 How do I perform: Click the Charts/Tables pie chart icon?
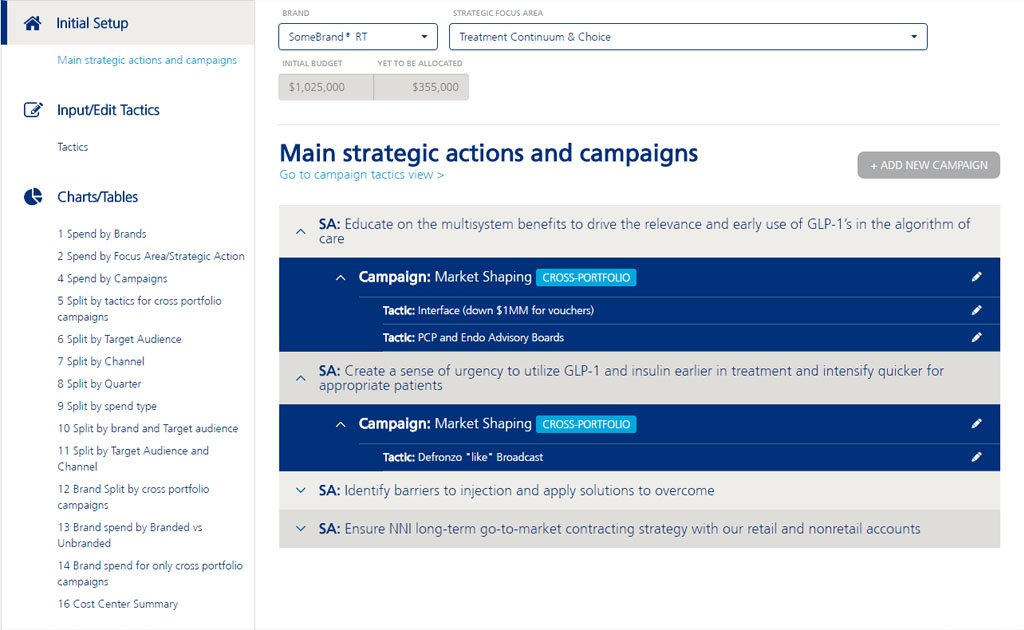point(33,197)
